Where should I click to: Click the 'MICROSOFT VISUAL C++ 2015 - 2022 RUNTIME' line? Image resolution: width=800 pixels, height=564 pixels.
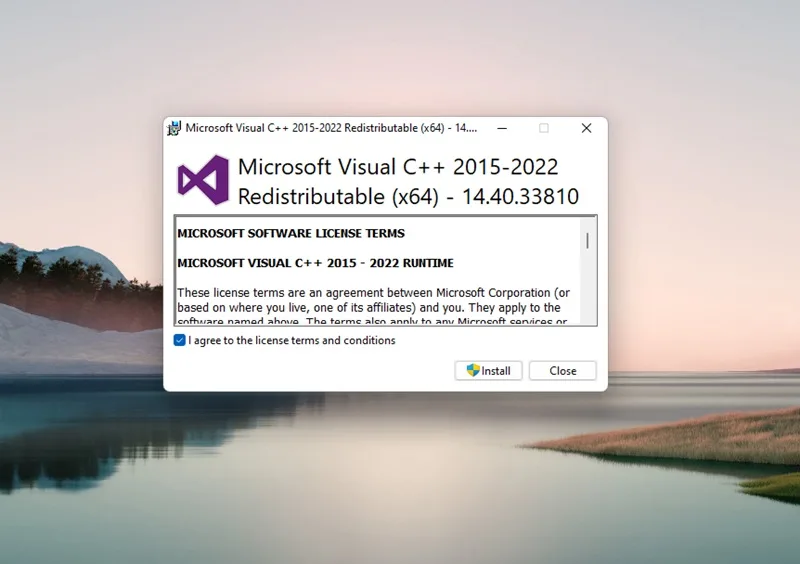(315, 263)
